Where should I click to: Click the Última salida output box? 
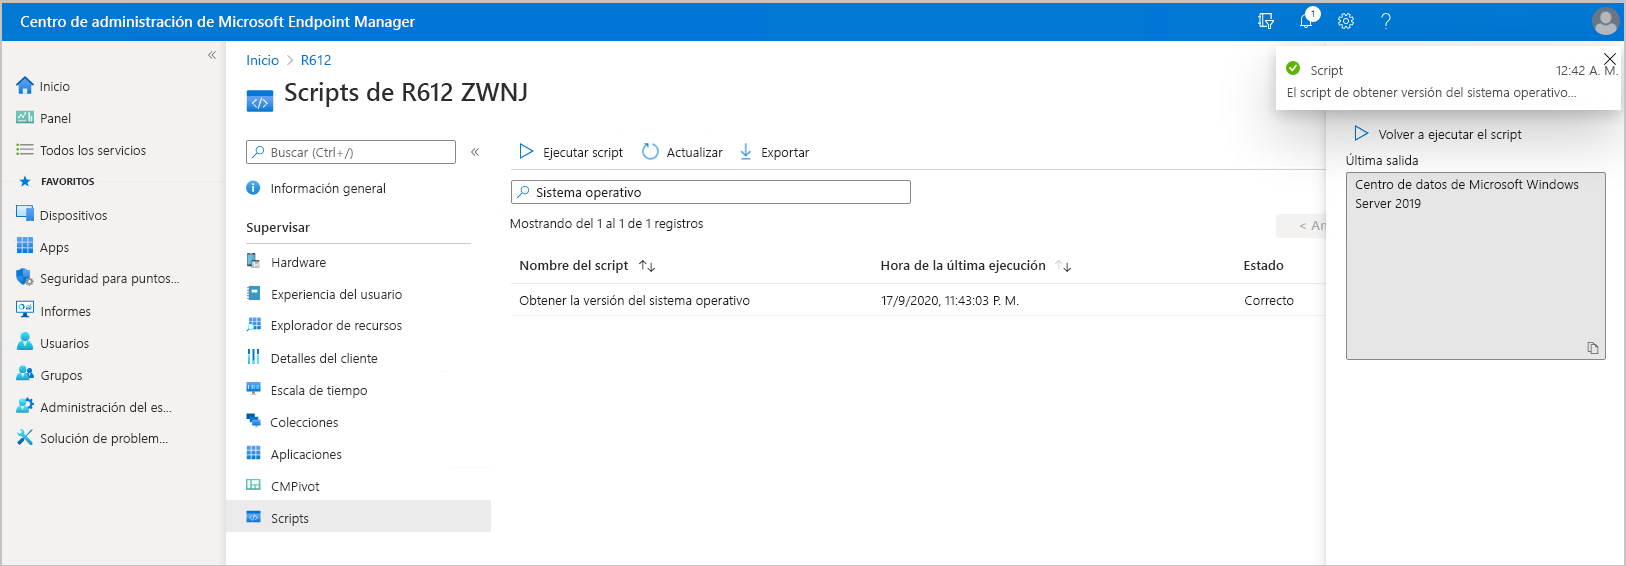pos(1475,266)
